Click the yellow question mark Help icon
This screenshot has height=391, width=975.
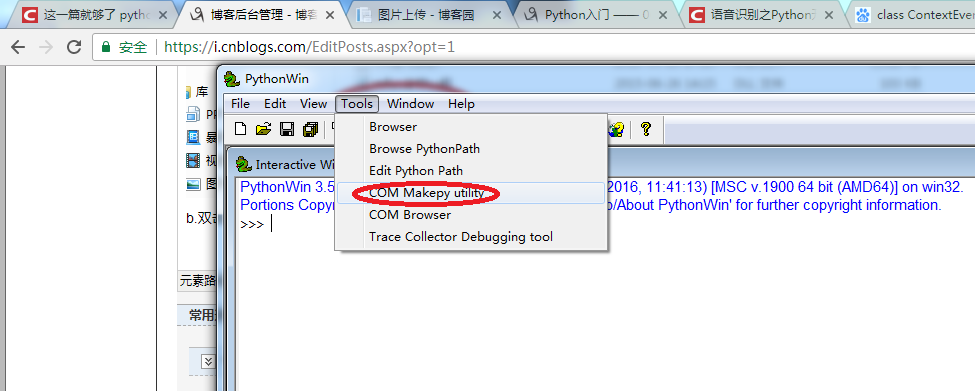pos(645,129)
